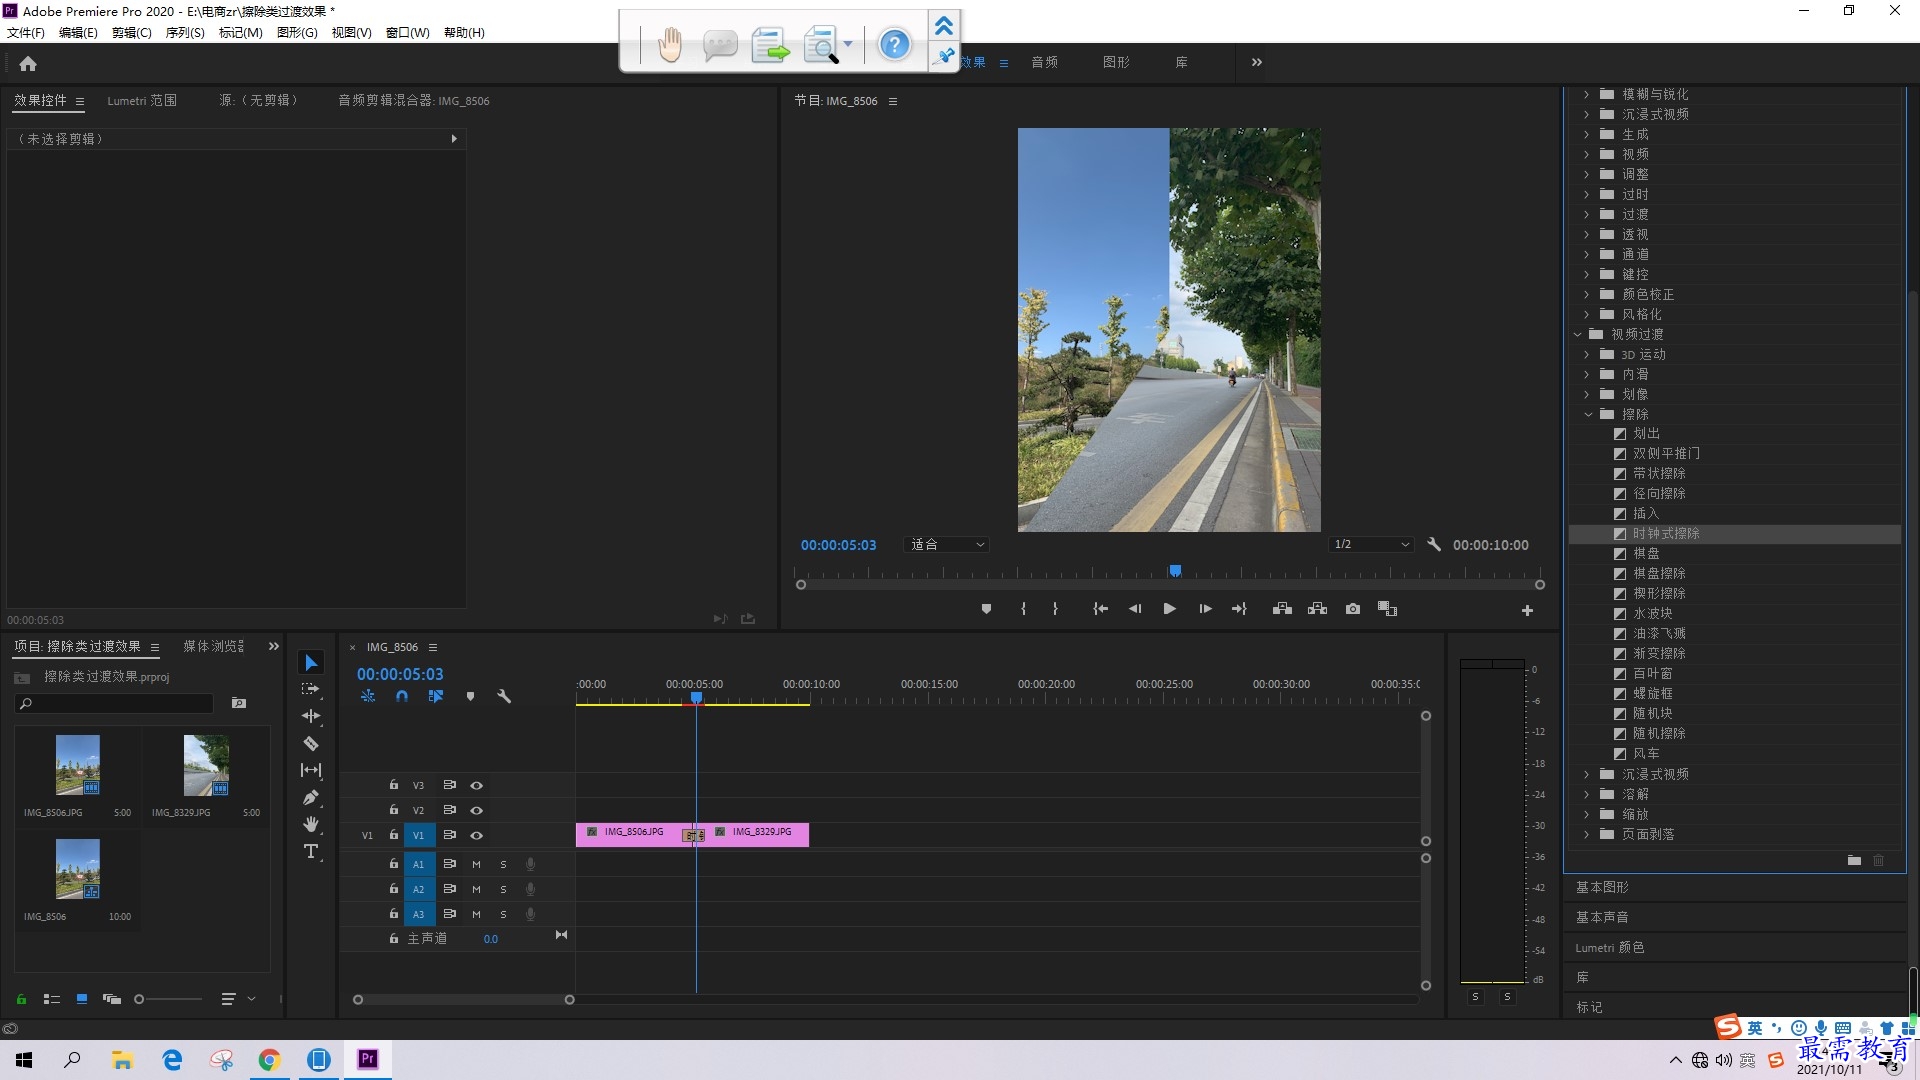Select the 百叶窗 transition
Screen dimensions: 1920x1080
tap(1653, 674)
